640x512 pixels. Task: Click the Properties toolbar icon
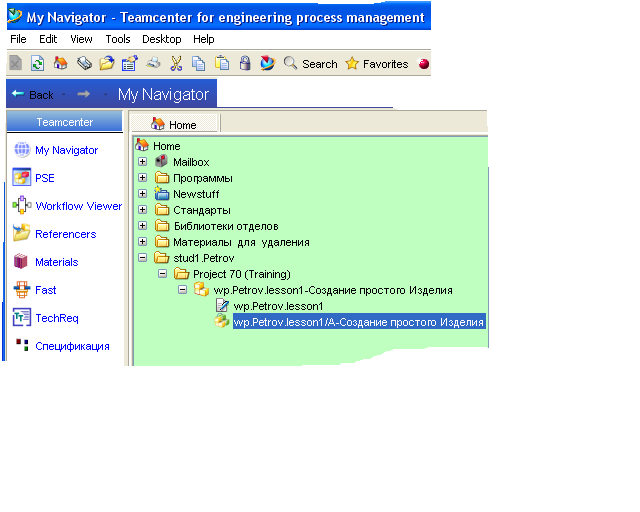[130, 63]
